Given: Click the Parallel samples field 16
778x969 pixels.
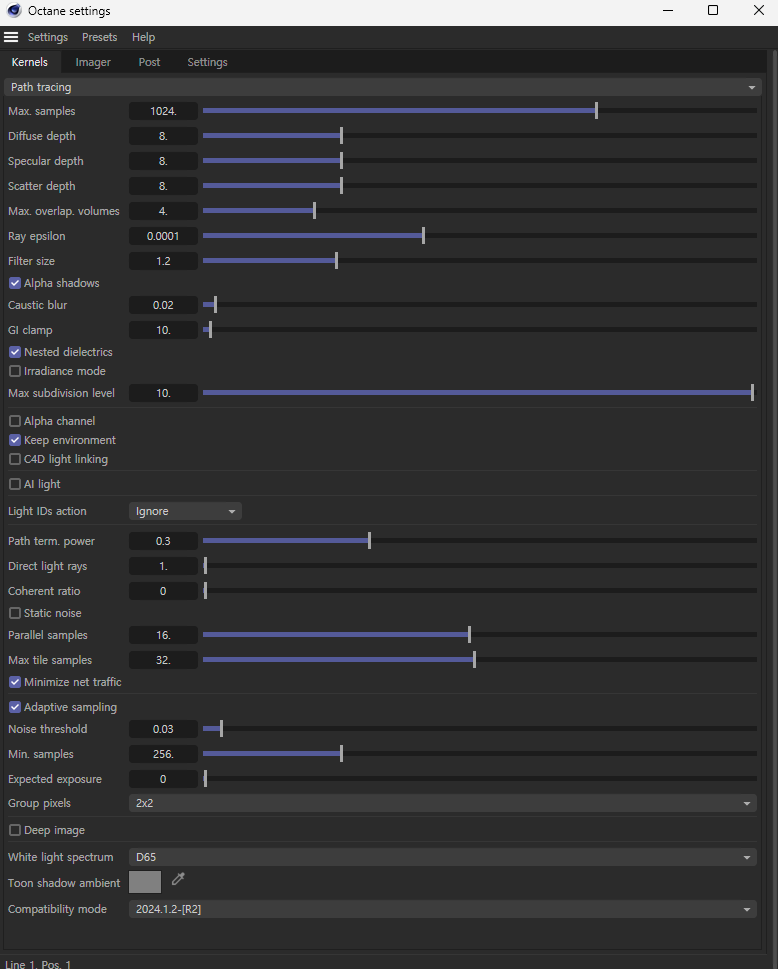Looking at the screenshot, I should 163,635.
